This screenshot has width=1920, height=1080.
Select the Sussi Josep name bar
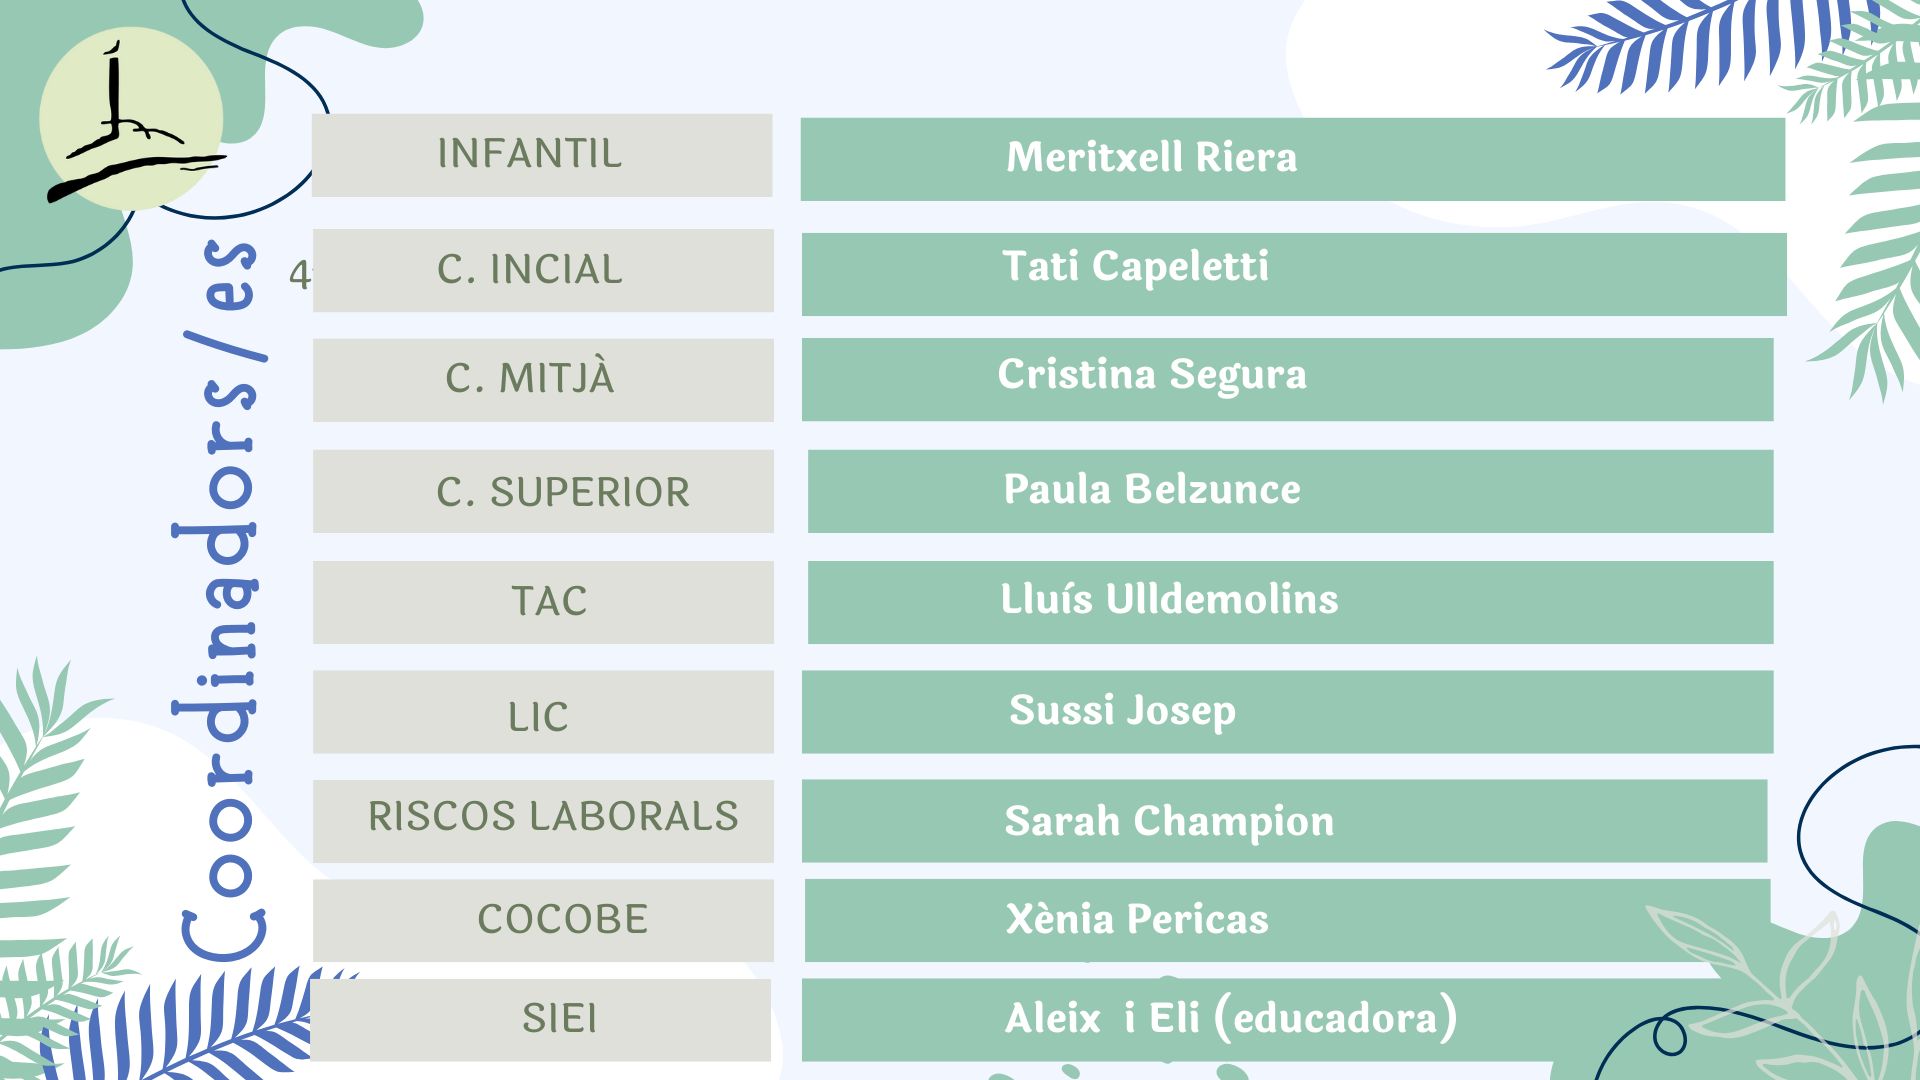point(1287,712)
